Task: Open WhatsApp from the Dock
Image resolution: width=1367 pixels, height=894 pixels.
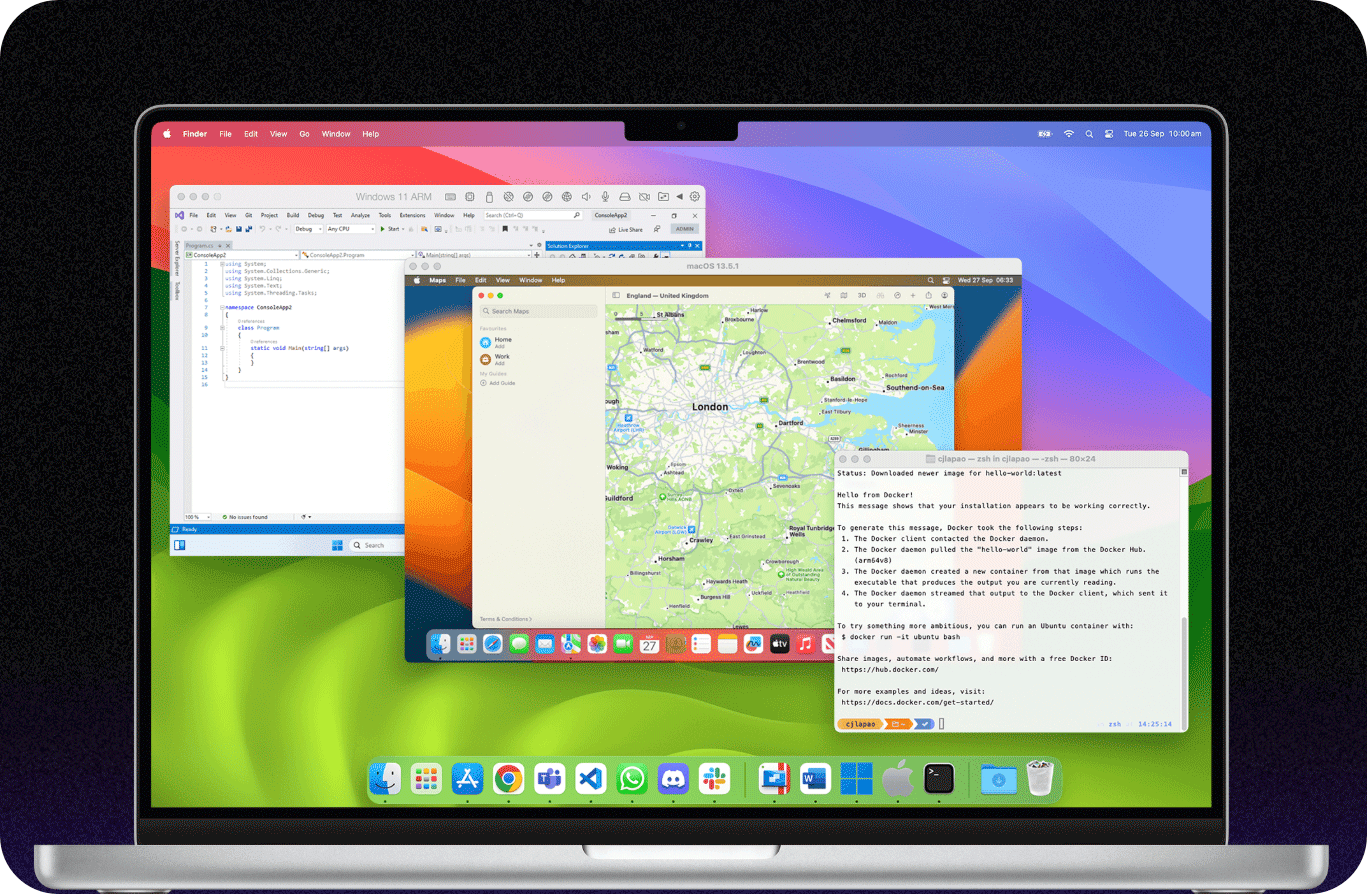Action: pyautogui.click(x=632, y=778)
